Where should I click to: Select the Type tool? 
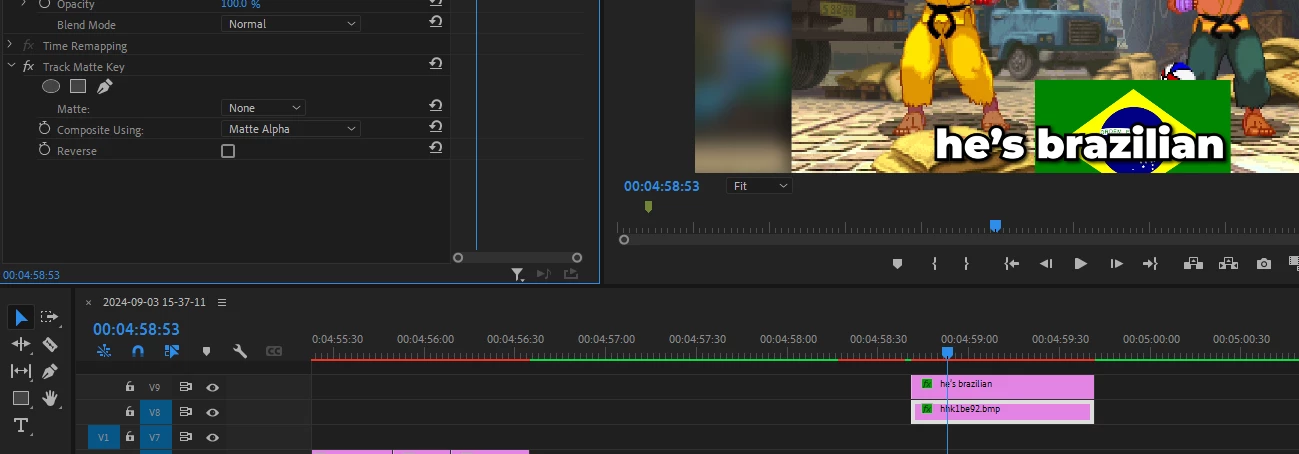click(20, 425)
